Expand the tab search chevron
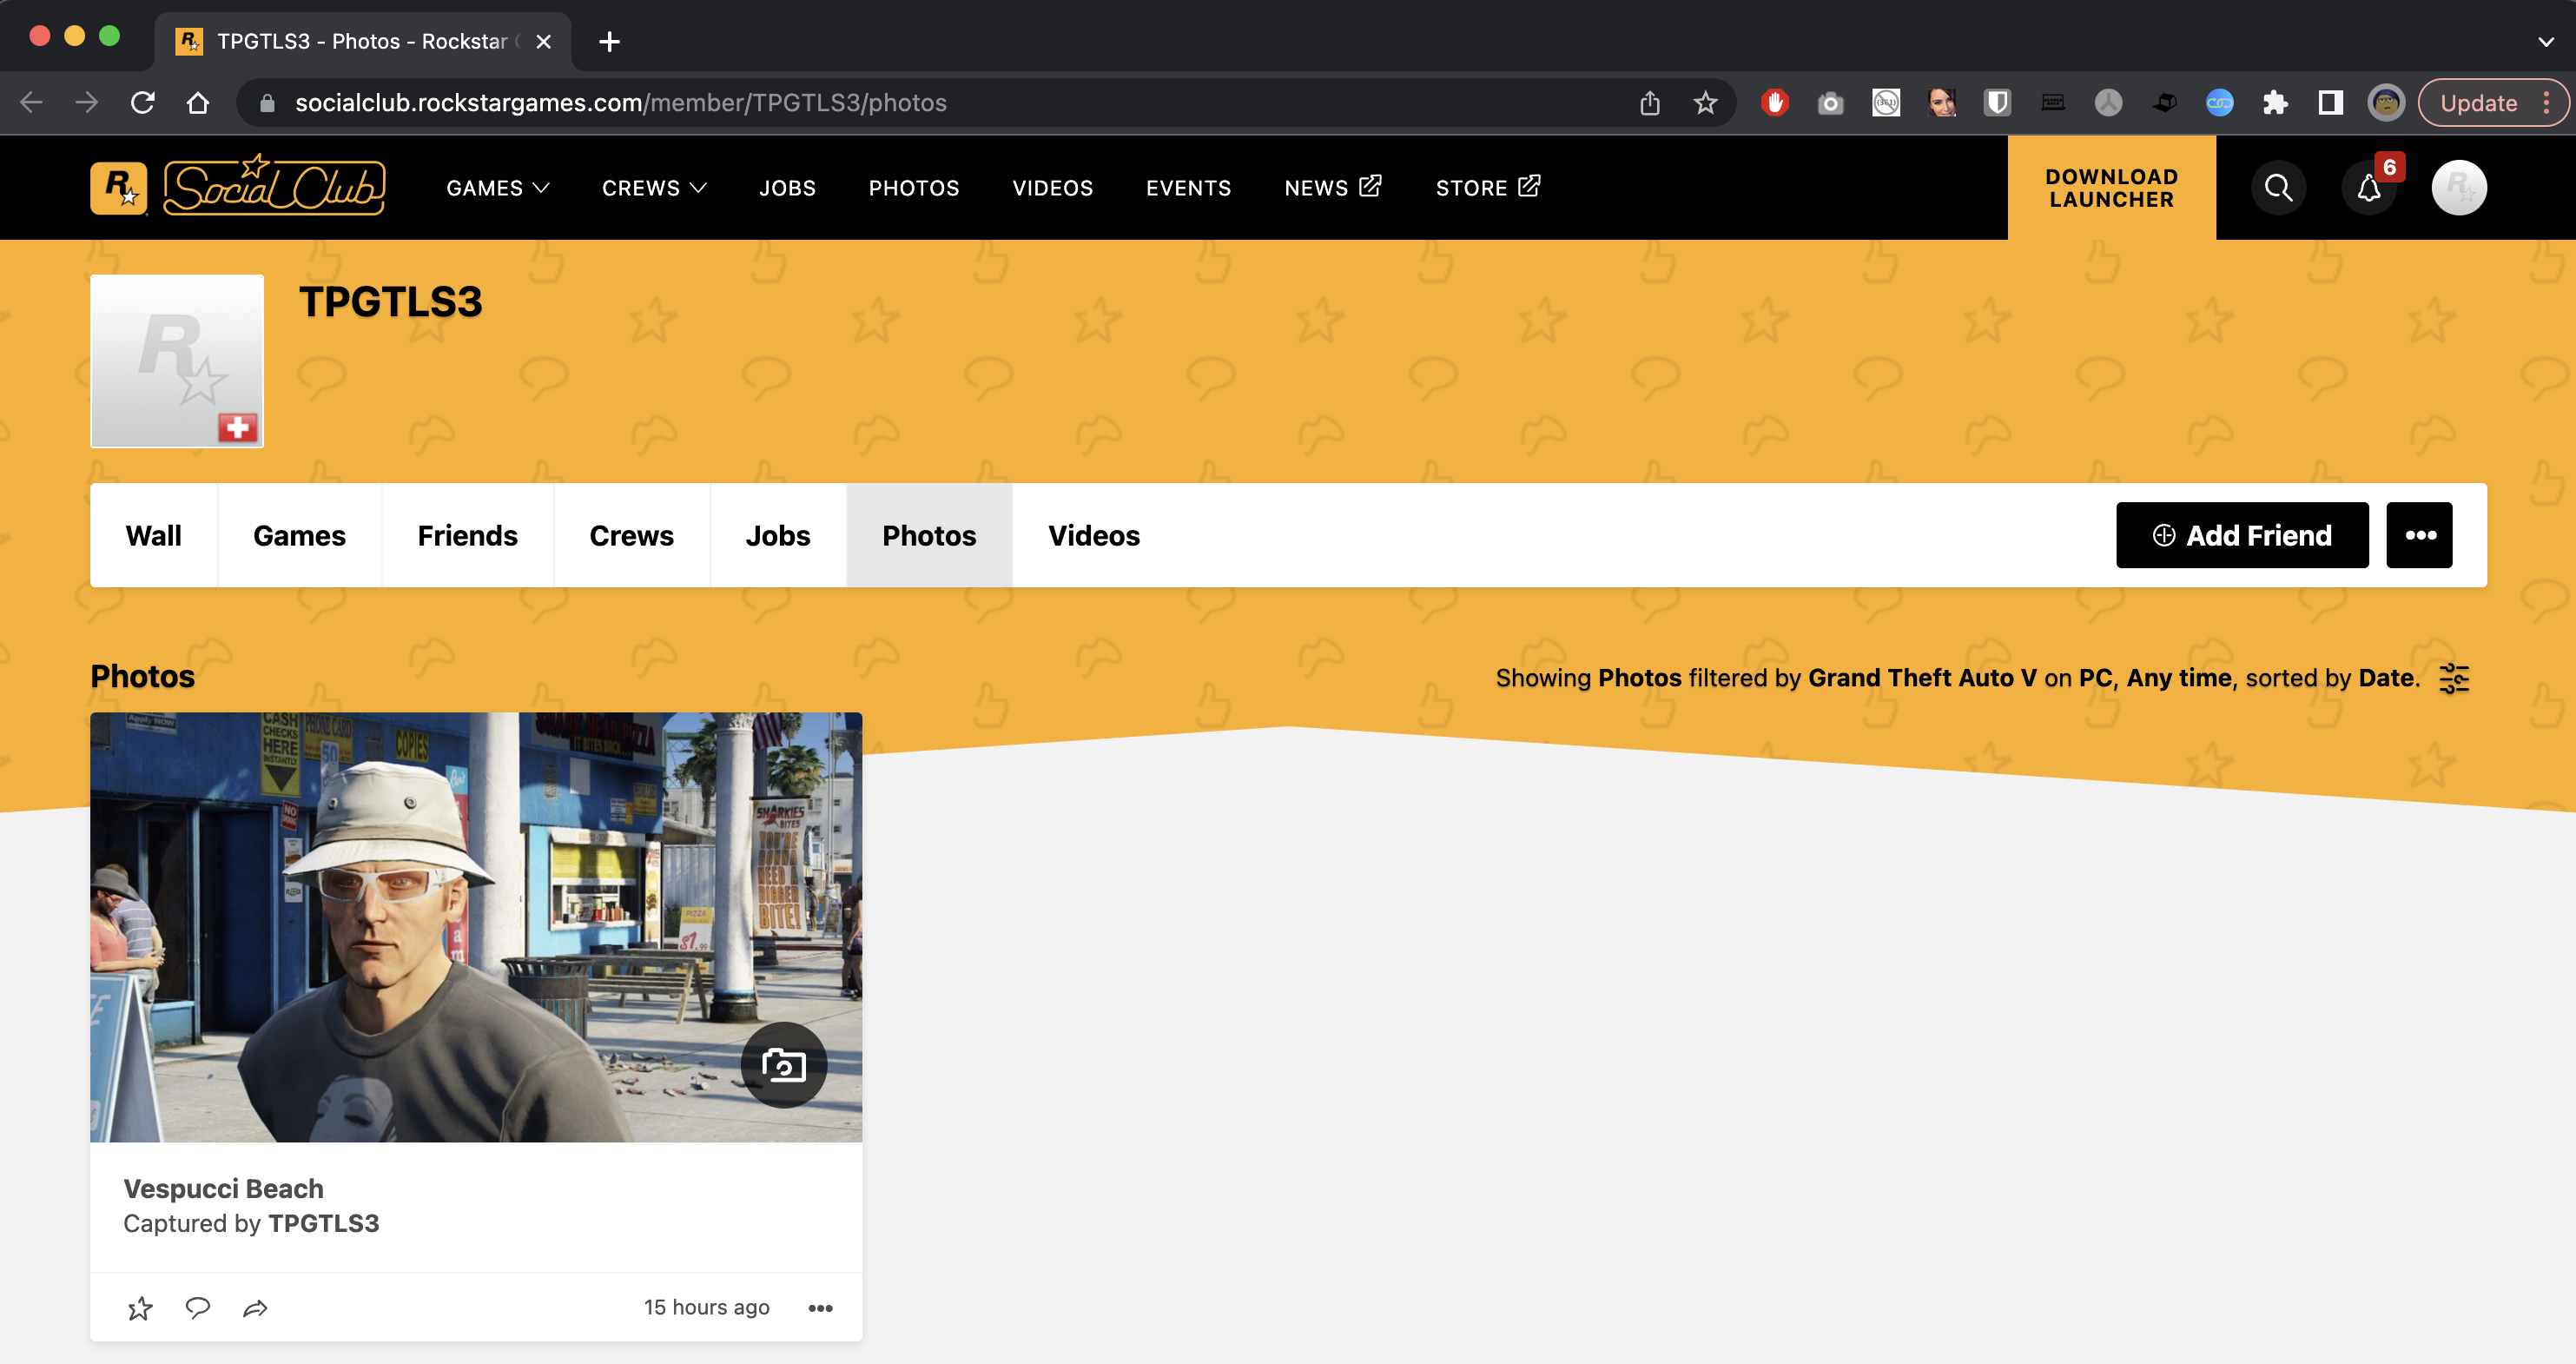2576x1364 pixels. click(2545, 41)
